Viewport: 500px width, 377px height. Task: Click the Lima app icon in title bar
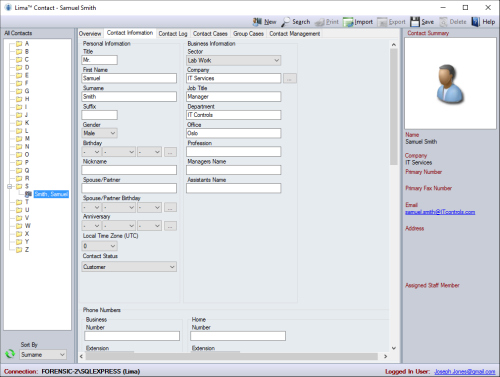8,7
